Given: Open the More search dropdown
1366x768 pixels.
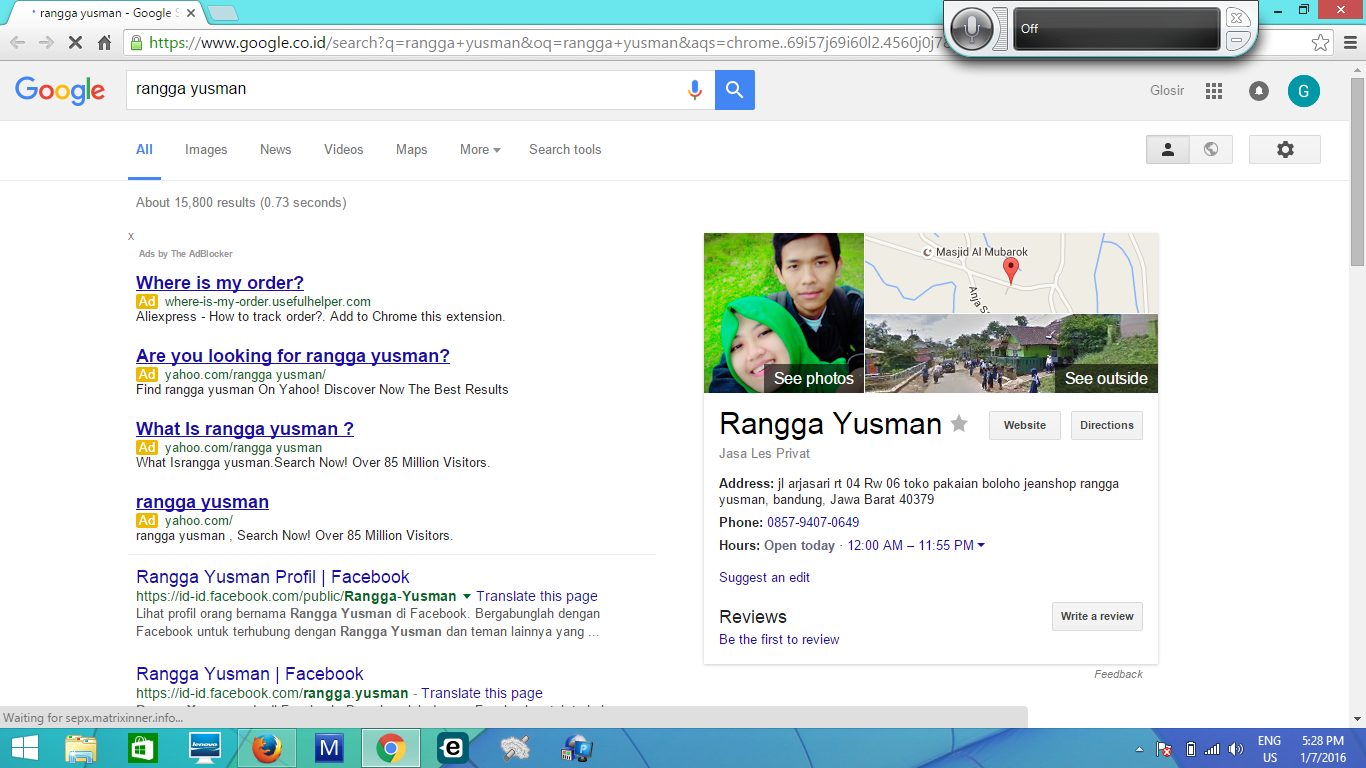Looking at the screenshot, I should tap(480, 150).
